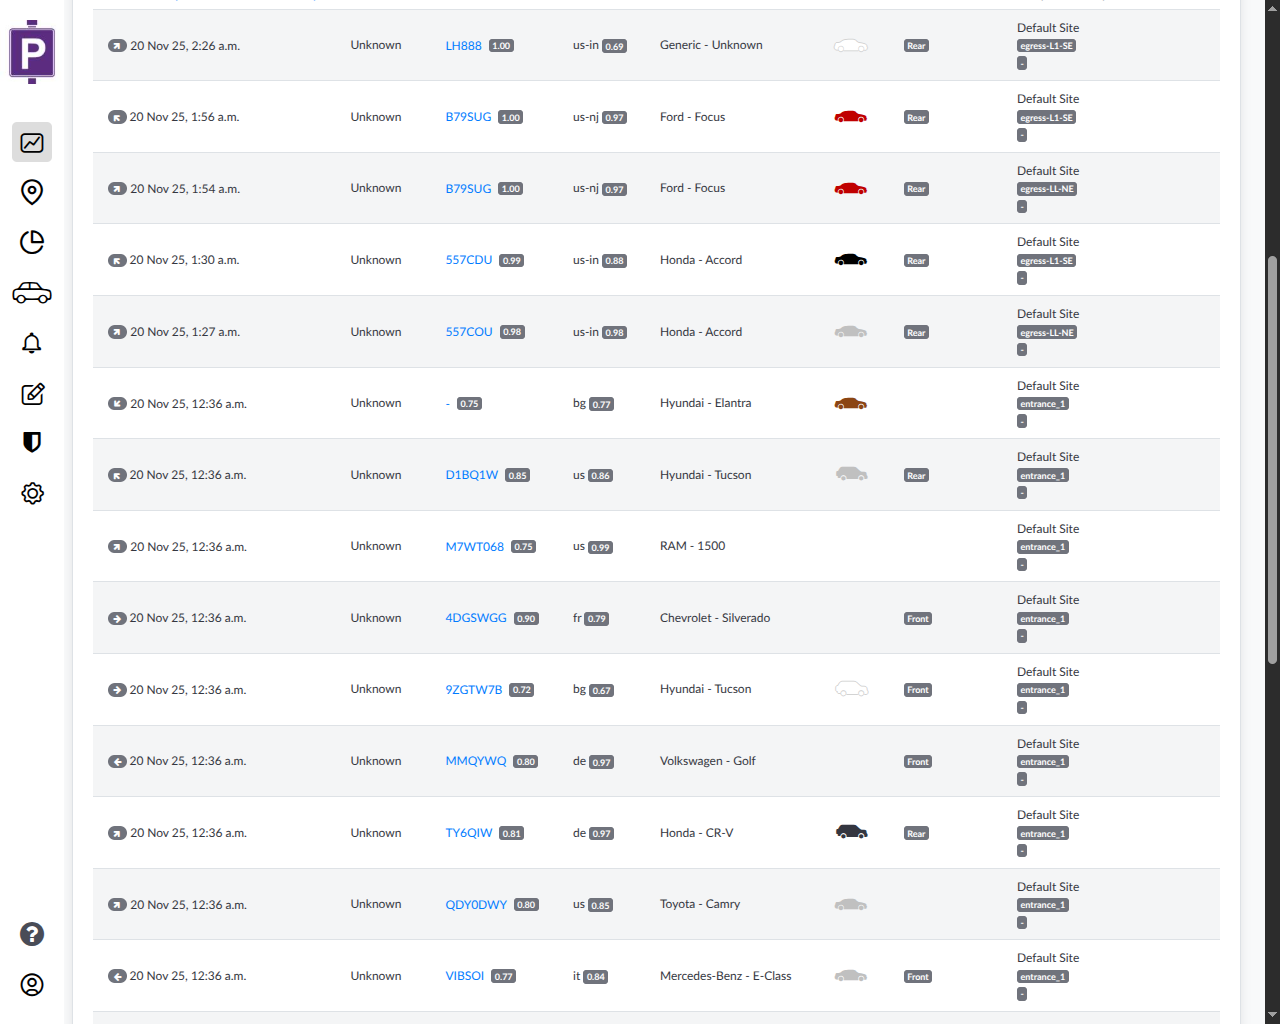Image resolution: width=1280 pixels, height=1024 pixels.
Task: Expand details on the RAM - 1500 row
Action: 1021,564
